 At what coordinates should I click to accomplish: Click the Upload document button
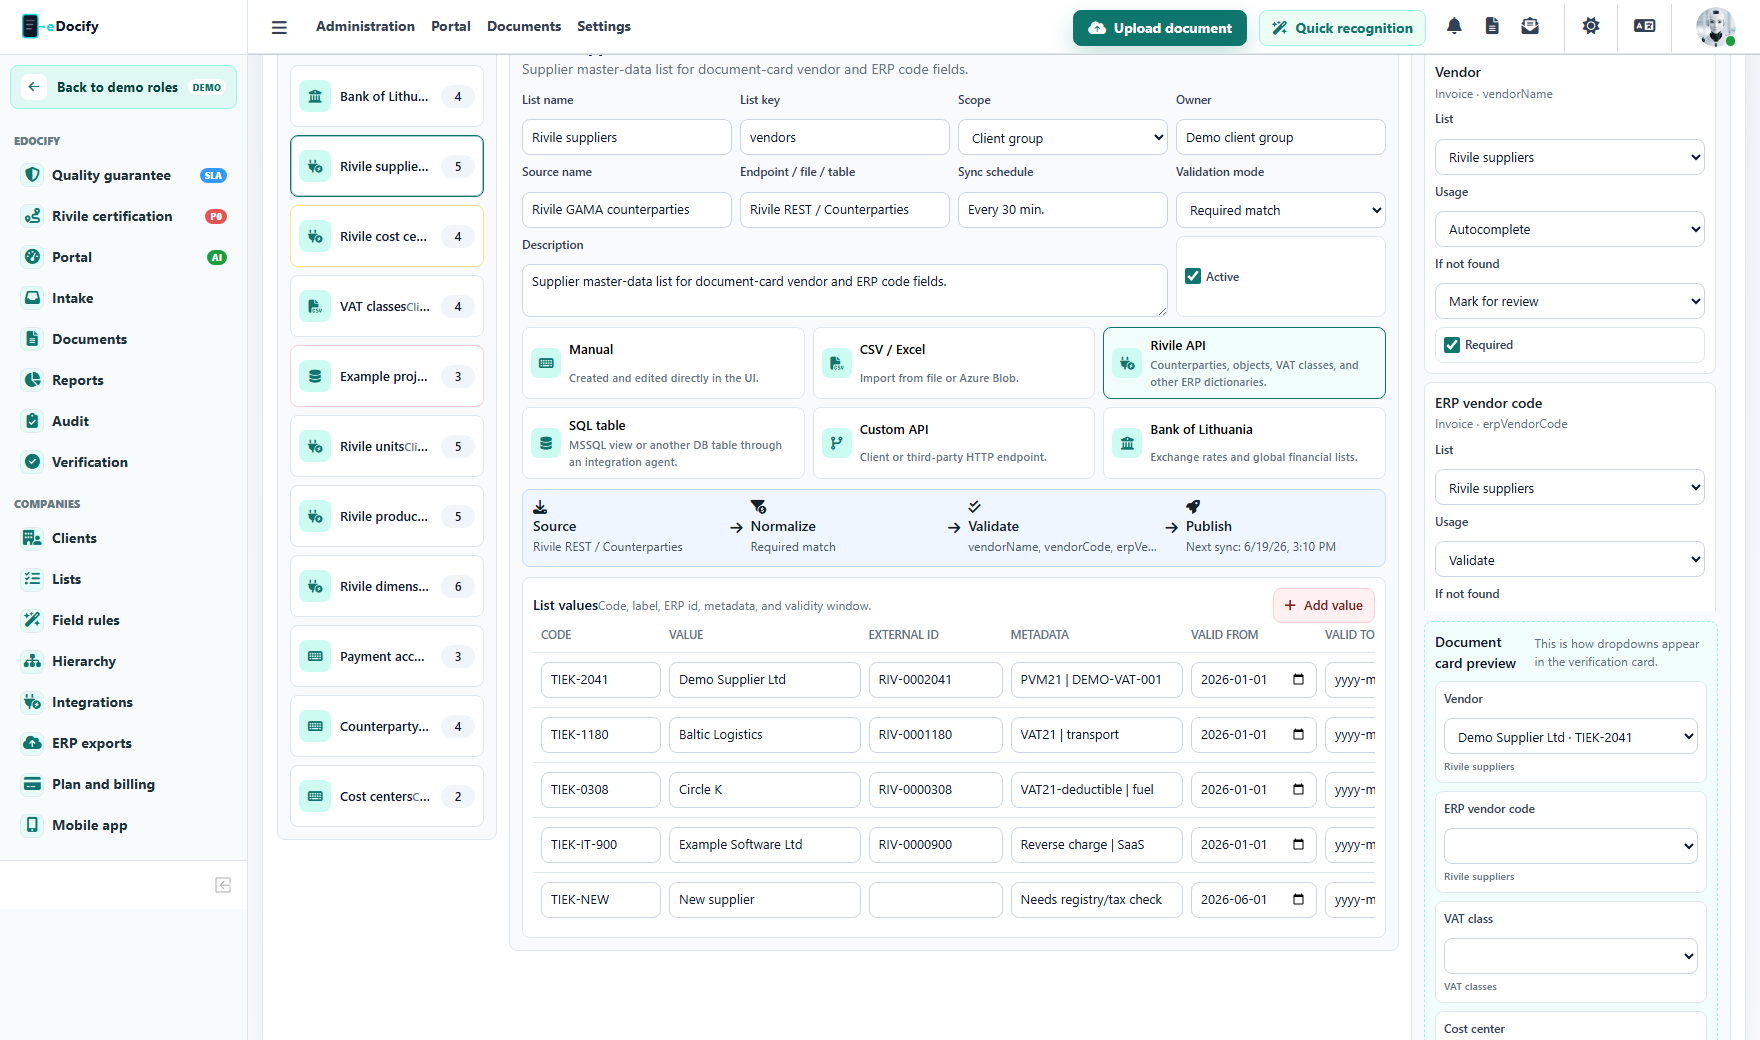click(1160, 28)
